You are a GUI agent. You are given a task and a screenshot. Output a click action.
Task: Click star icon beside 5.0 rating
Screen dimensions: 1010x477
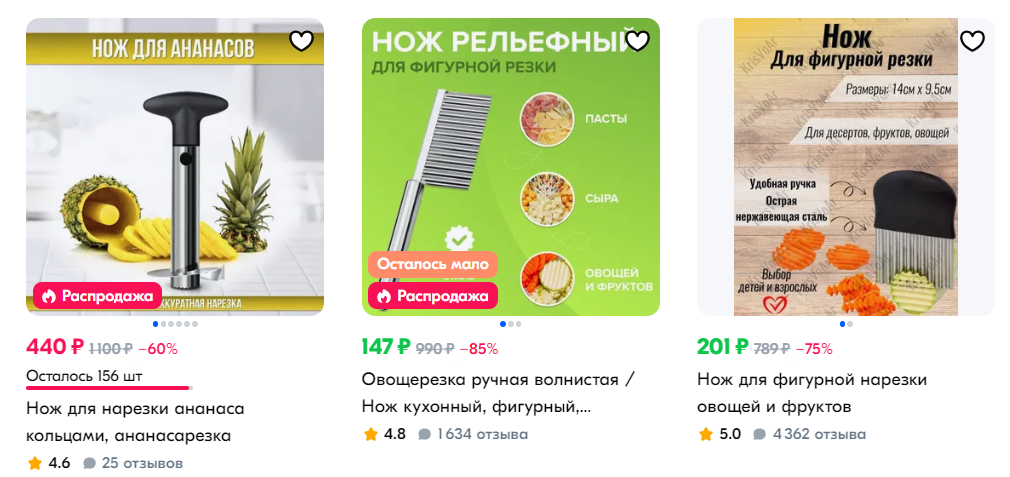[706, 435]
